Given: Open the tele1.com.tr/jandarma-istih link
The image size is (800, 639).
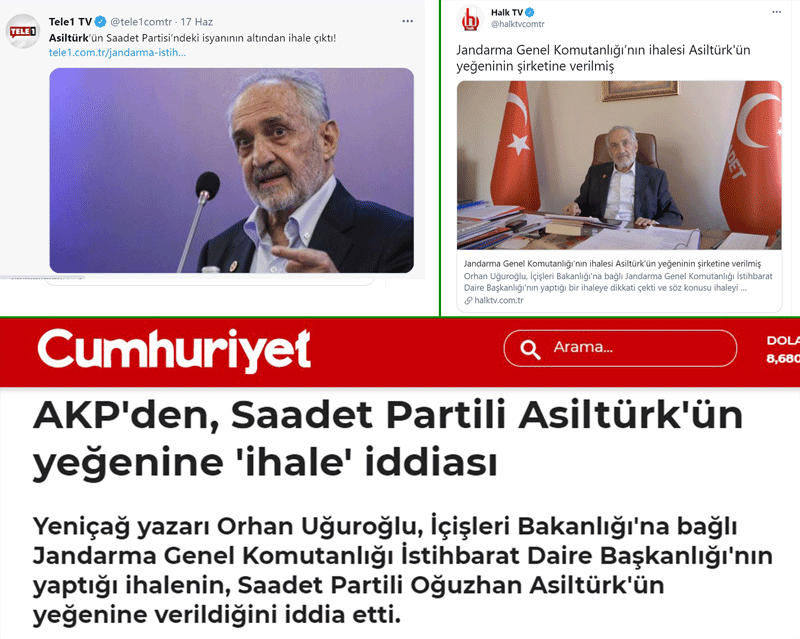Looking at the screenshot, I should pos(117,52).
